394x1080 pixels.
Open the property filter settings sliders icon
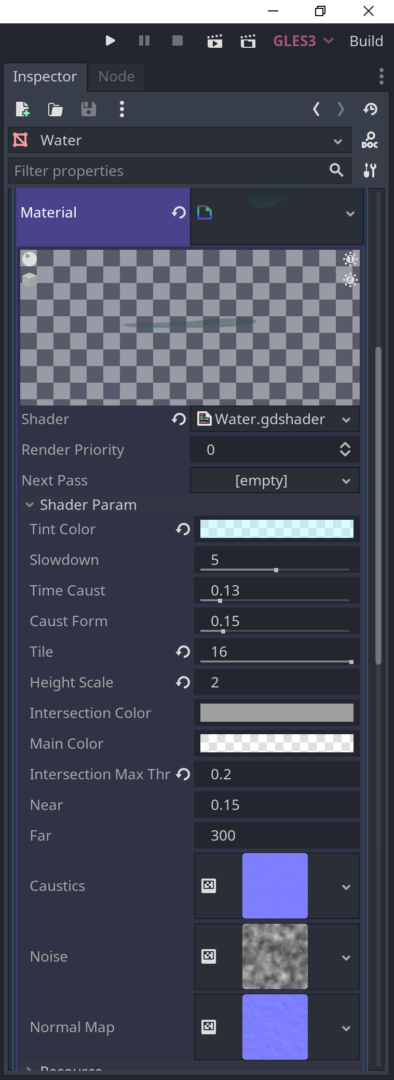370,171
